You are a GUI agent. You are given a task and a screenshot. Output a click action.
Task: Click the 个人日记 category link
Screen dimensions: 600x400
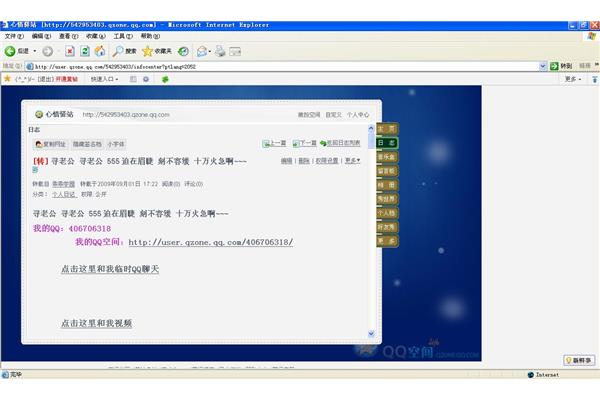64,194
